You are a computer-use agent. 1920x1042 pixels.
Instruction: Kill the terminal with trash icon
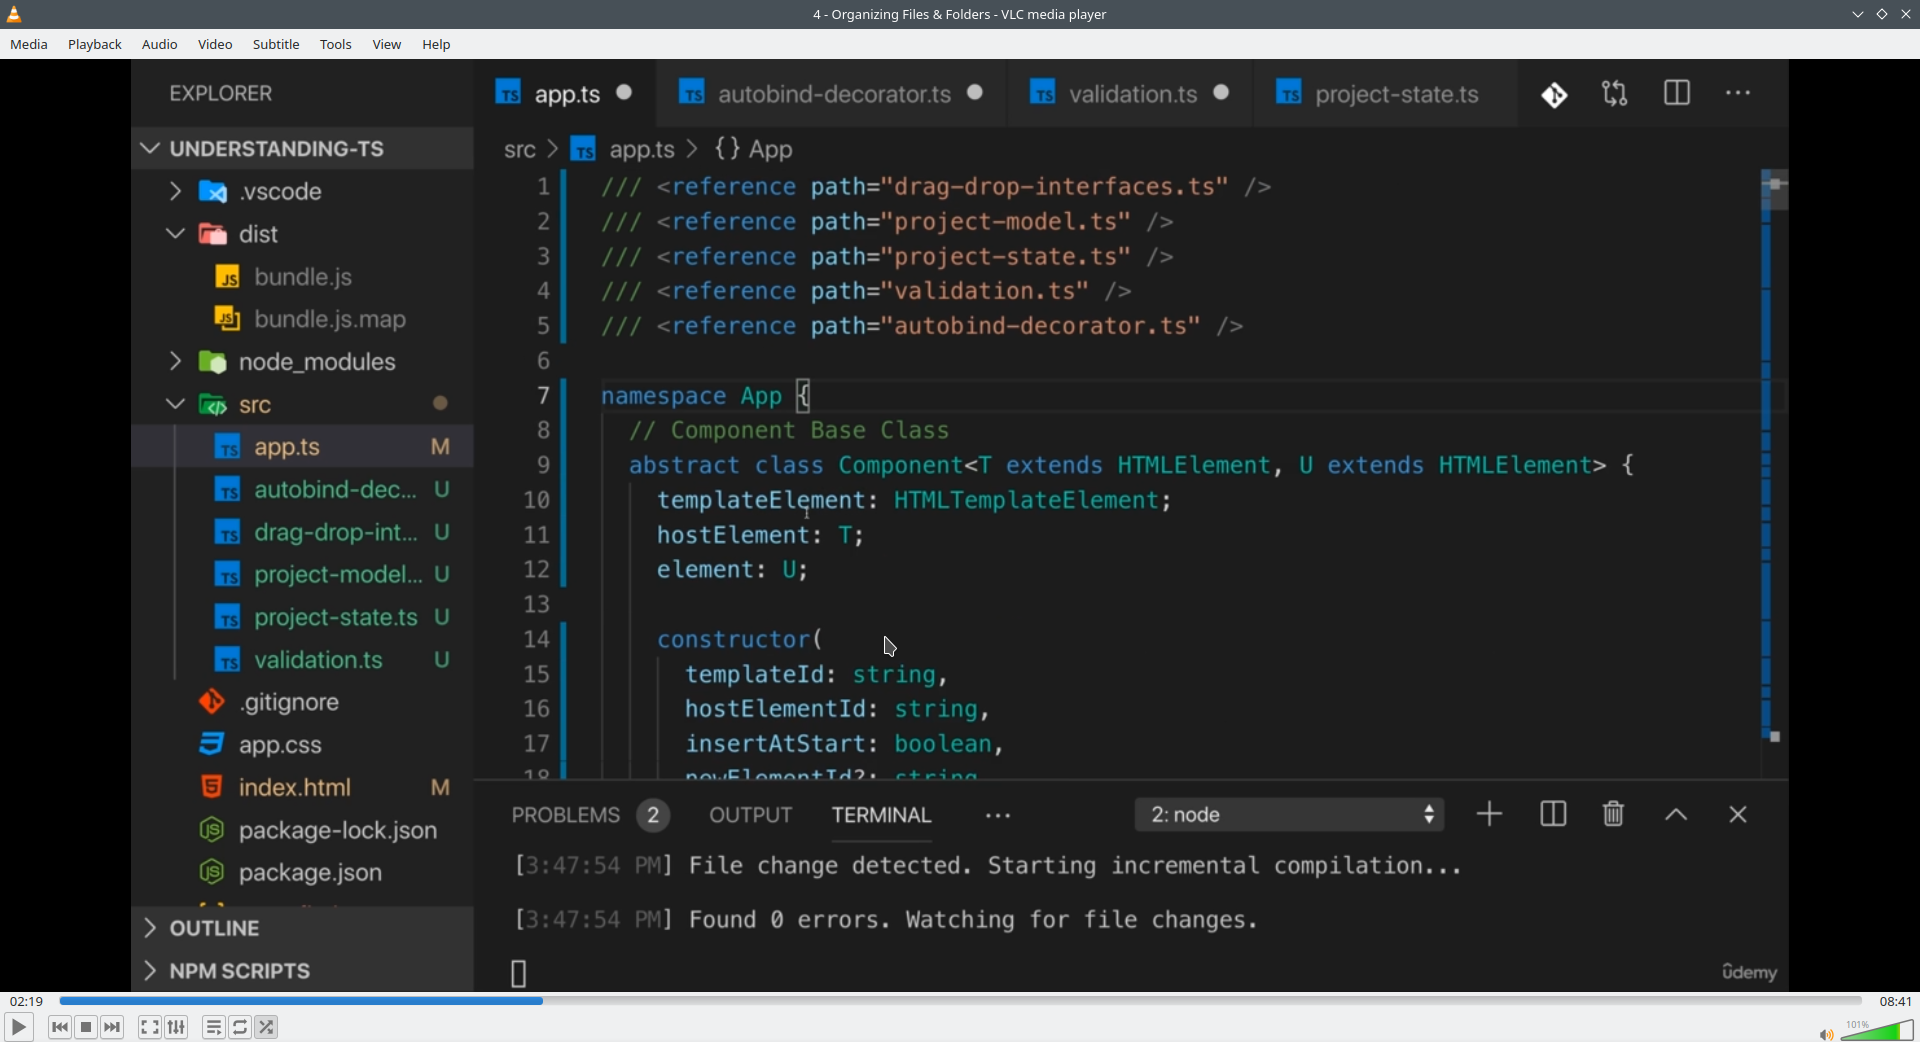point(1614,814)
